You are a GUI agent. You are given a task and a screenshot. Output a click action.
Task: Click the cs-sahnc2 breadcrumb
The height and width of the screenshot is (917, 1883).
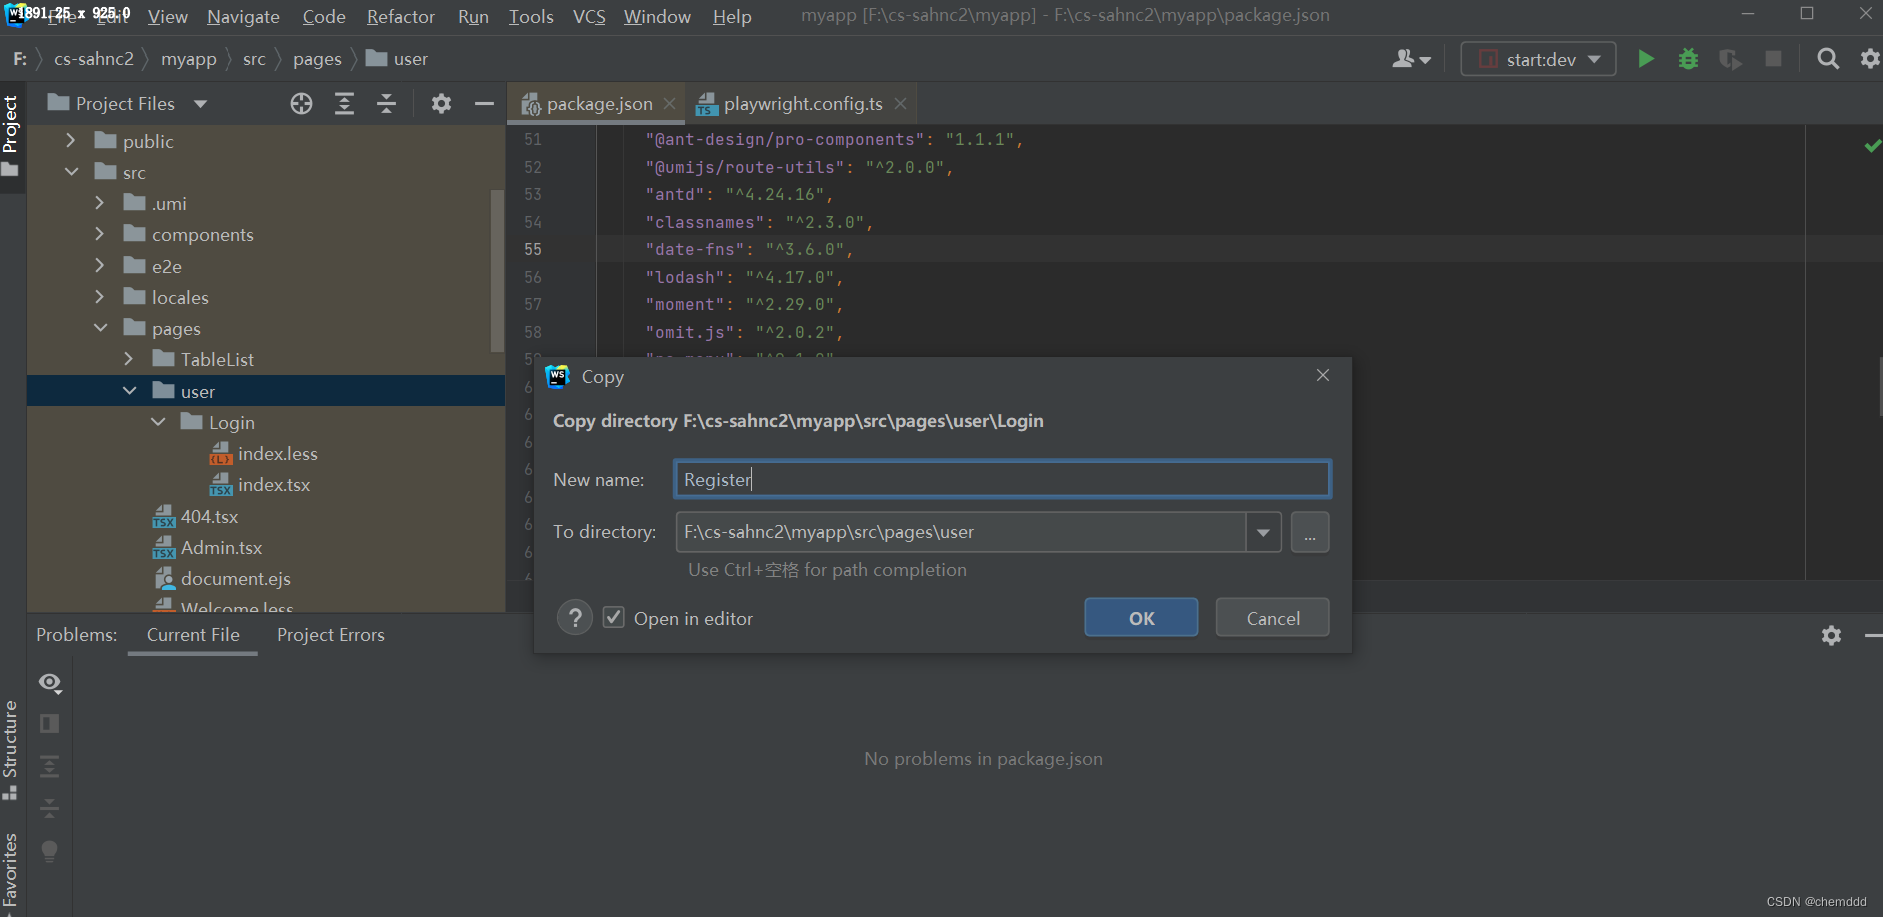[x=94, y=59]
